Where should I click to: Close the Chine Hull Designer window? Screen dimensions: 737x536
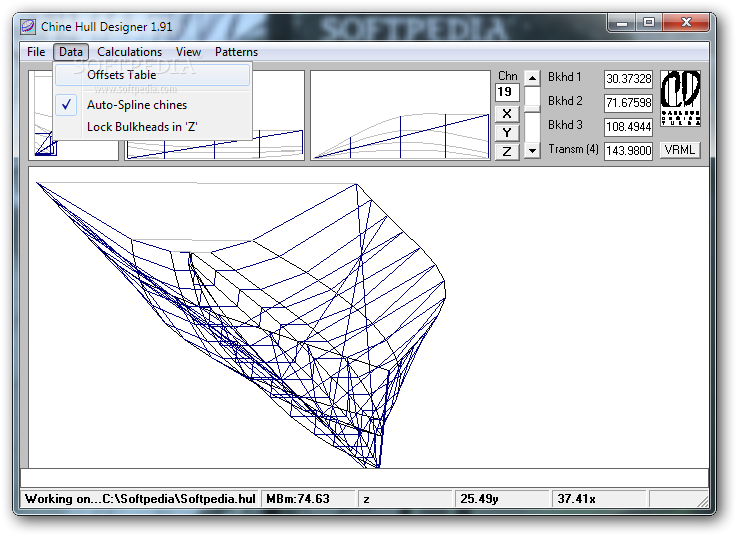pos(686,23)
